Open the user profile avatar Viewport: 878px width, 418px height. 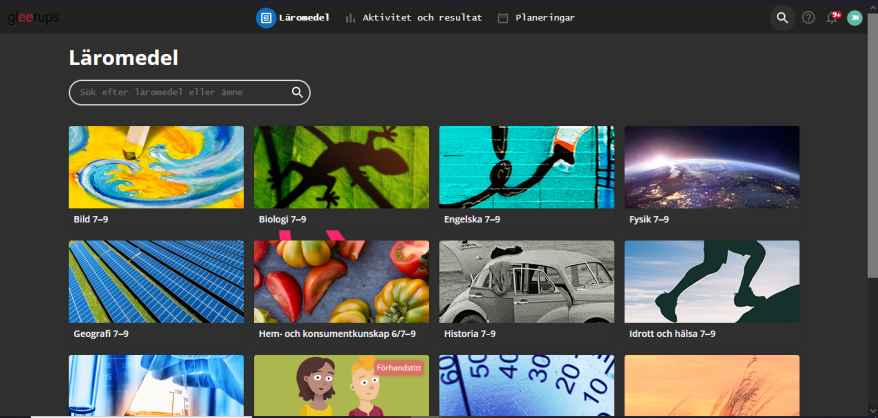(854, 17)
